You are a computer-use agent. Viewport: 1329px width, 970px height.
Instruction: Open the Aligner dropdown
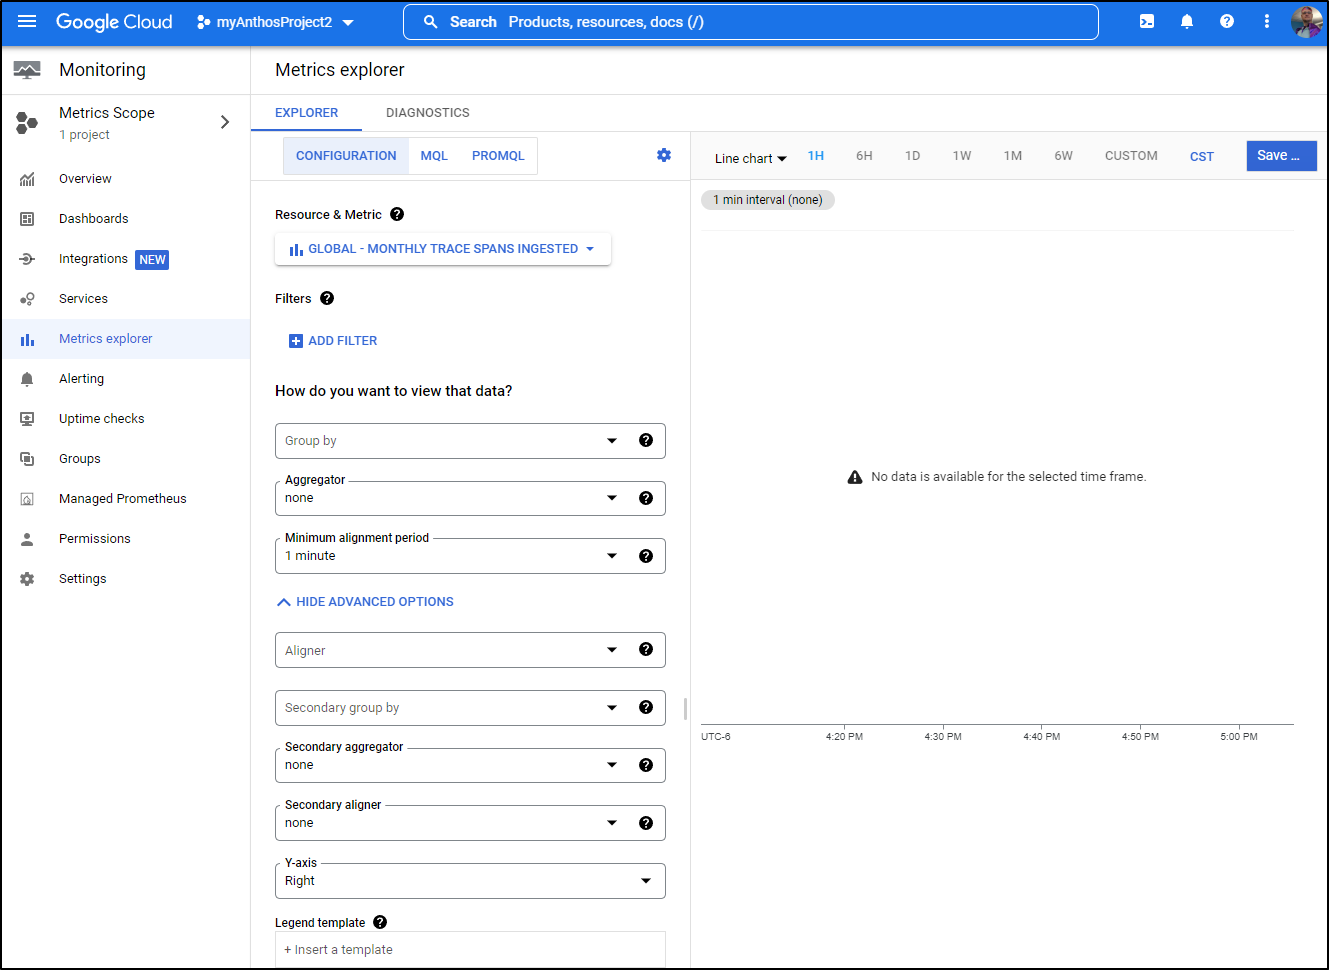click(470, 650)
